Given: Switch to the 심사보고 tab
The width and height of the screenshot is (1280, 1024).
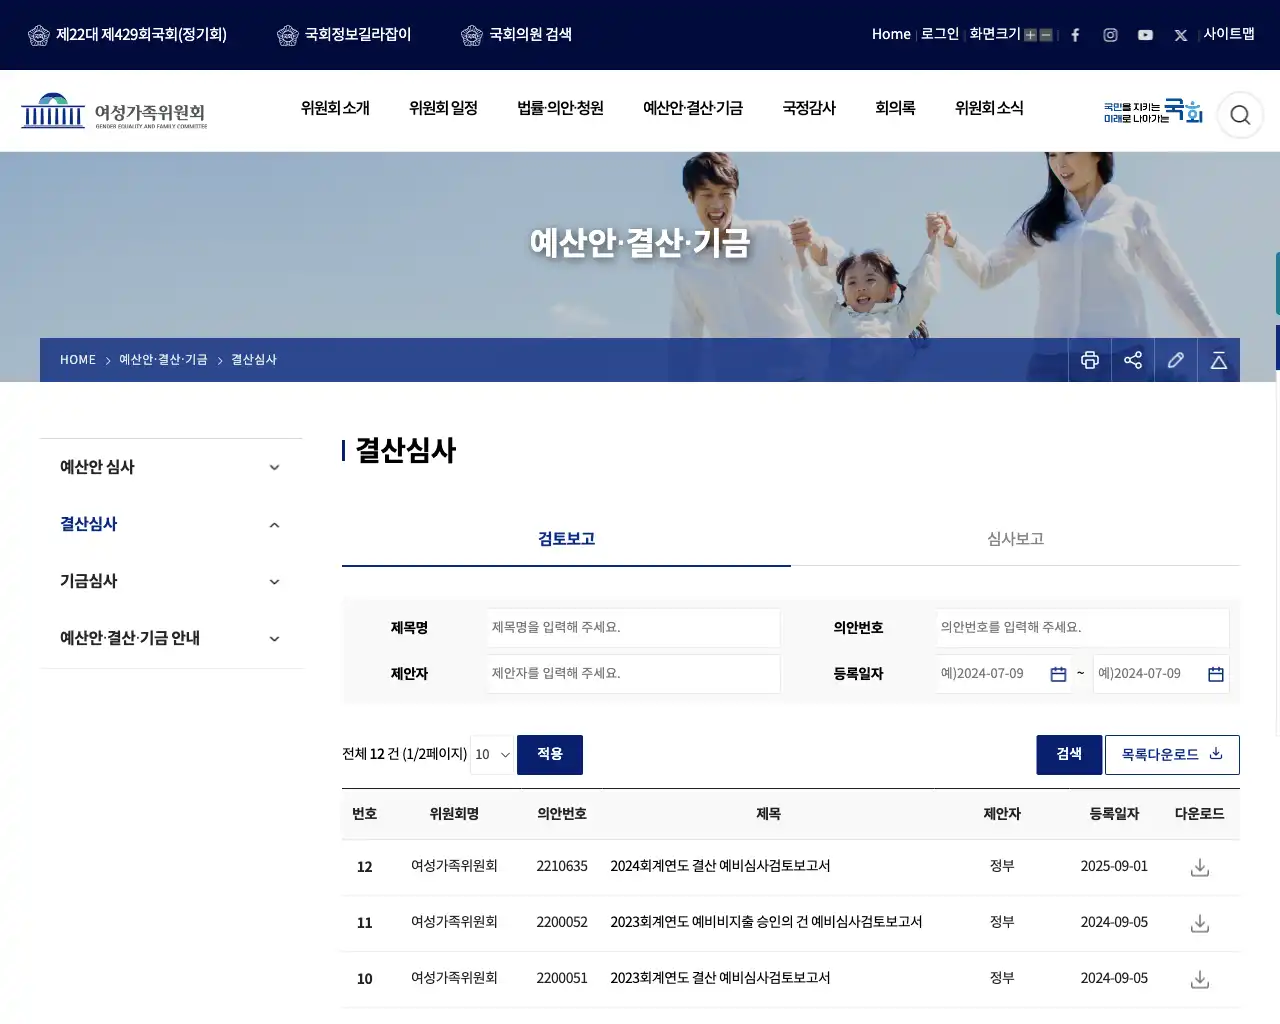Looking at the screenshot, I should coord(1015,539).
